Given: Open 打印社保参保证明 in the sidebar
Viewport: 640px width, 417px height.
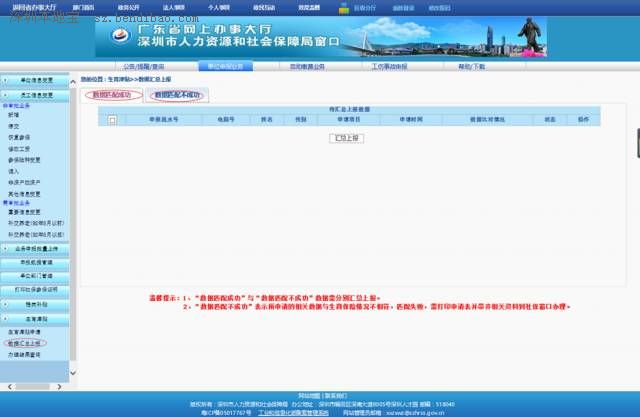Looking at the screenshot, I should (x=40, y=289).
